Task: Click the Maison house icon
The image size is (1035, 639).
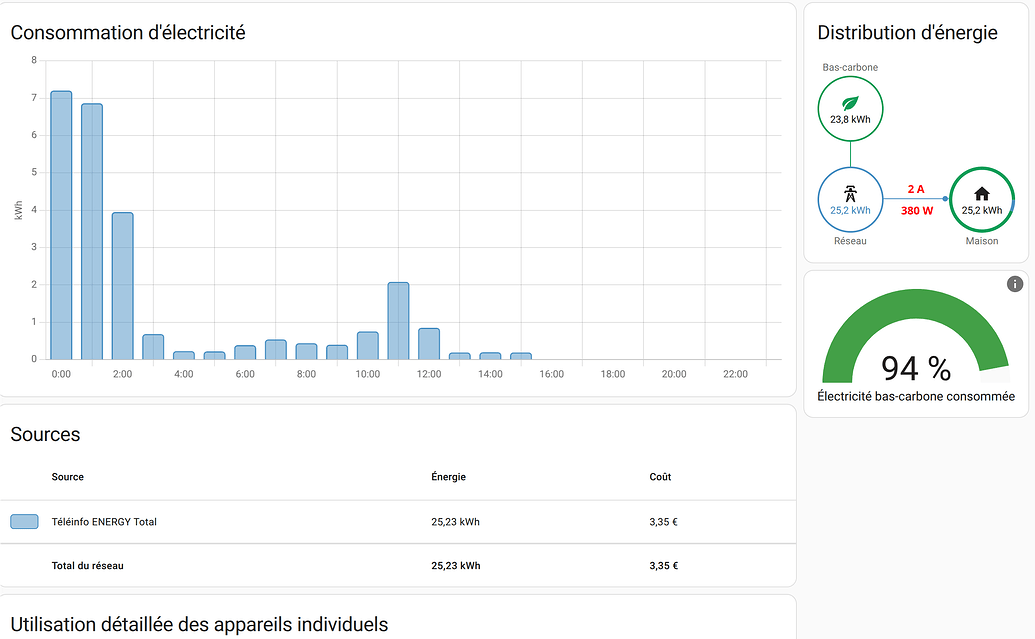Action: 981,193
